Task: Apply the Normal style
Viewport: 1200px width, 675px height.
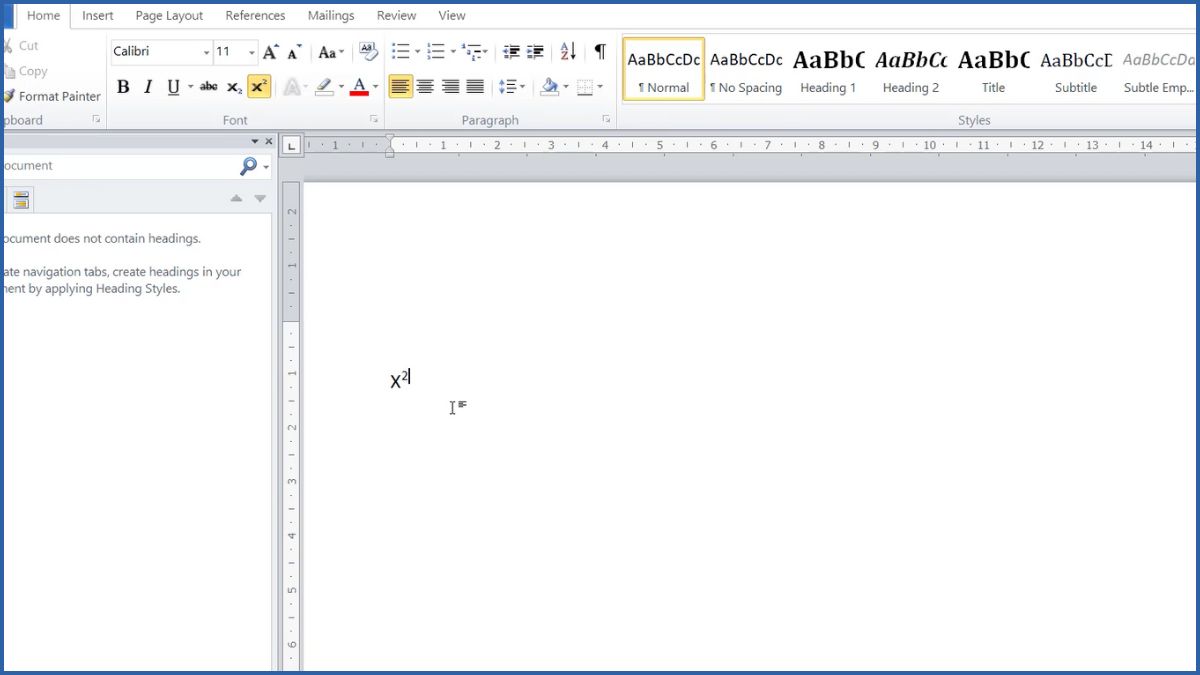Action: click(664, 69)
